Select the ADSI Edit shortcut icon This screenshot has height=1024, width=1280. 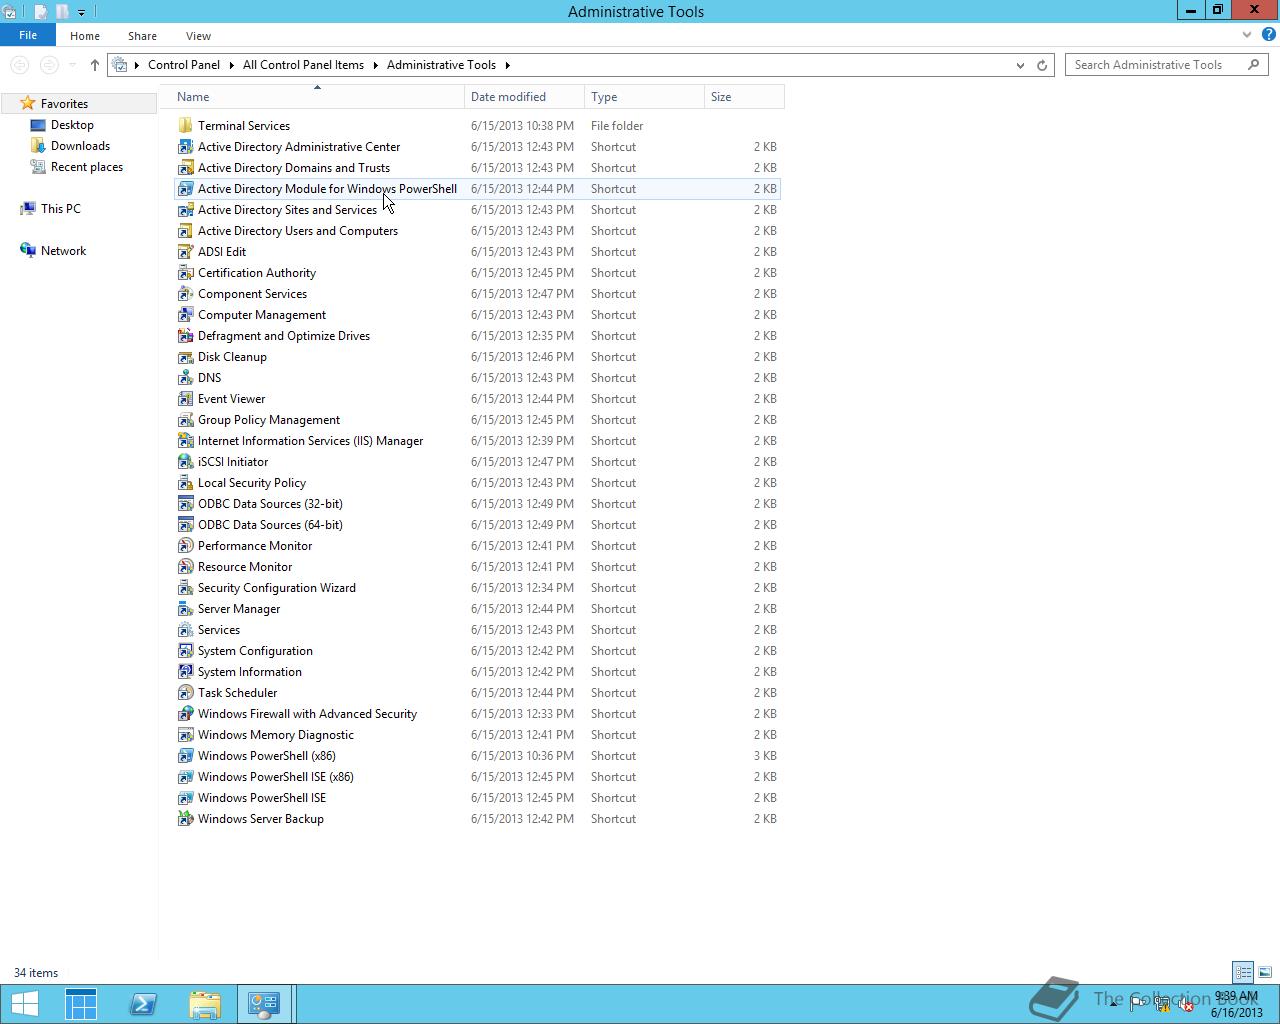point(185,252)
